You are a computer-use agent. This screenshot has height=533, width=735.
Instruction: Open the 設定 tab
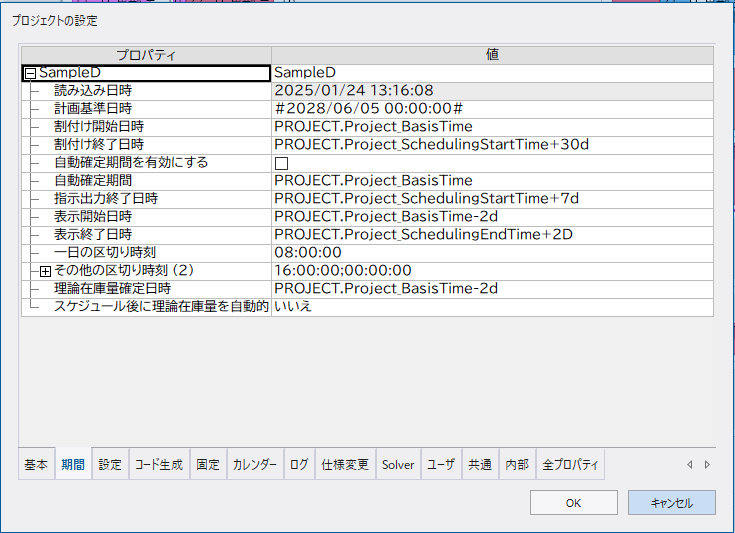pyautogui.click(x=110, y=465)
